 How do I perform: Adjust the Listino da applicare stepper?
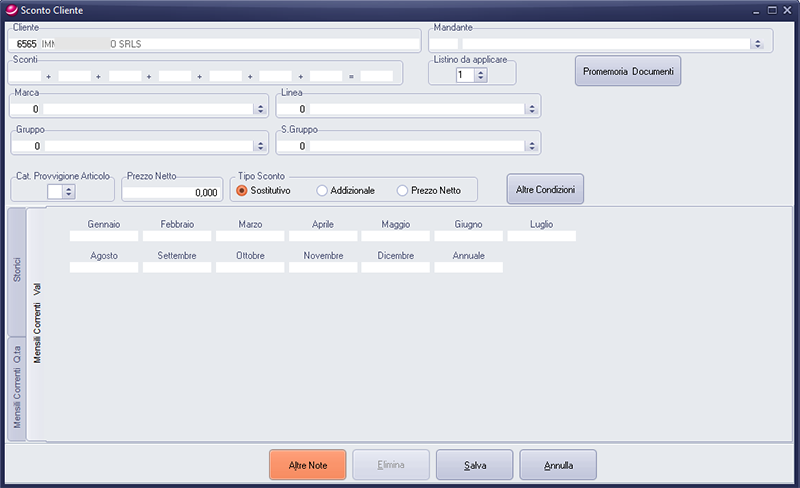click(480, 75)
